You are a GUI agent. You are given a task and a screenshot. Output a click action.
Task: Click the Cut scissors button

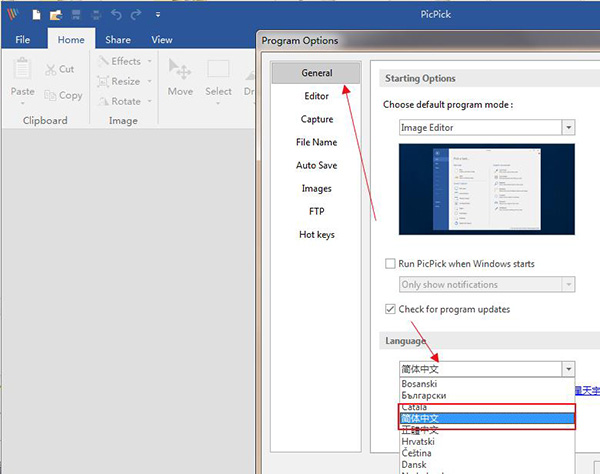(x=59, y=69)
